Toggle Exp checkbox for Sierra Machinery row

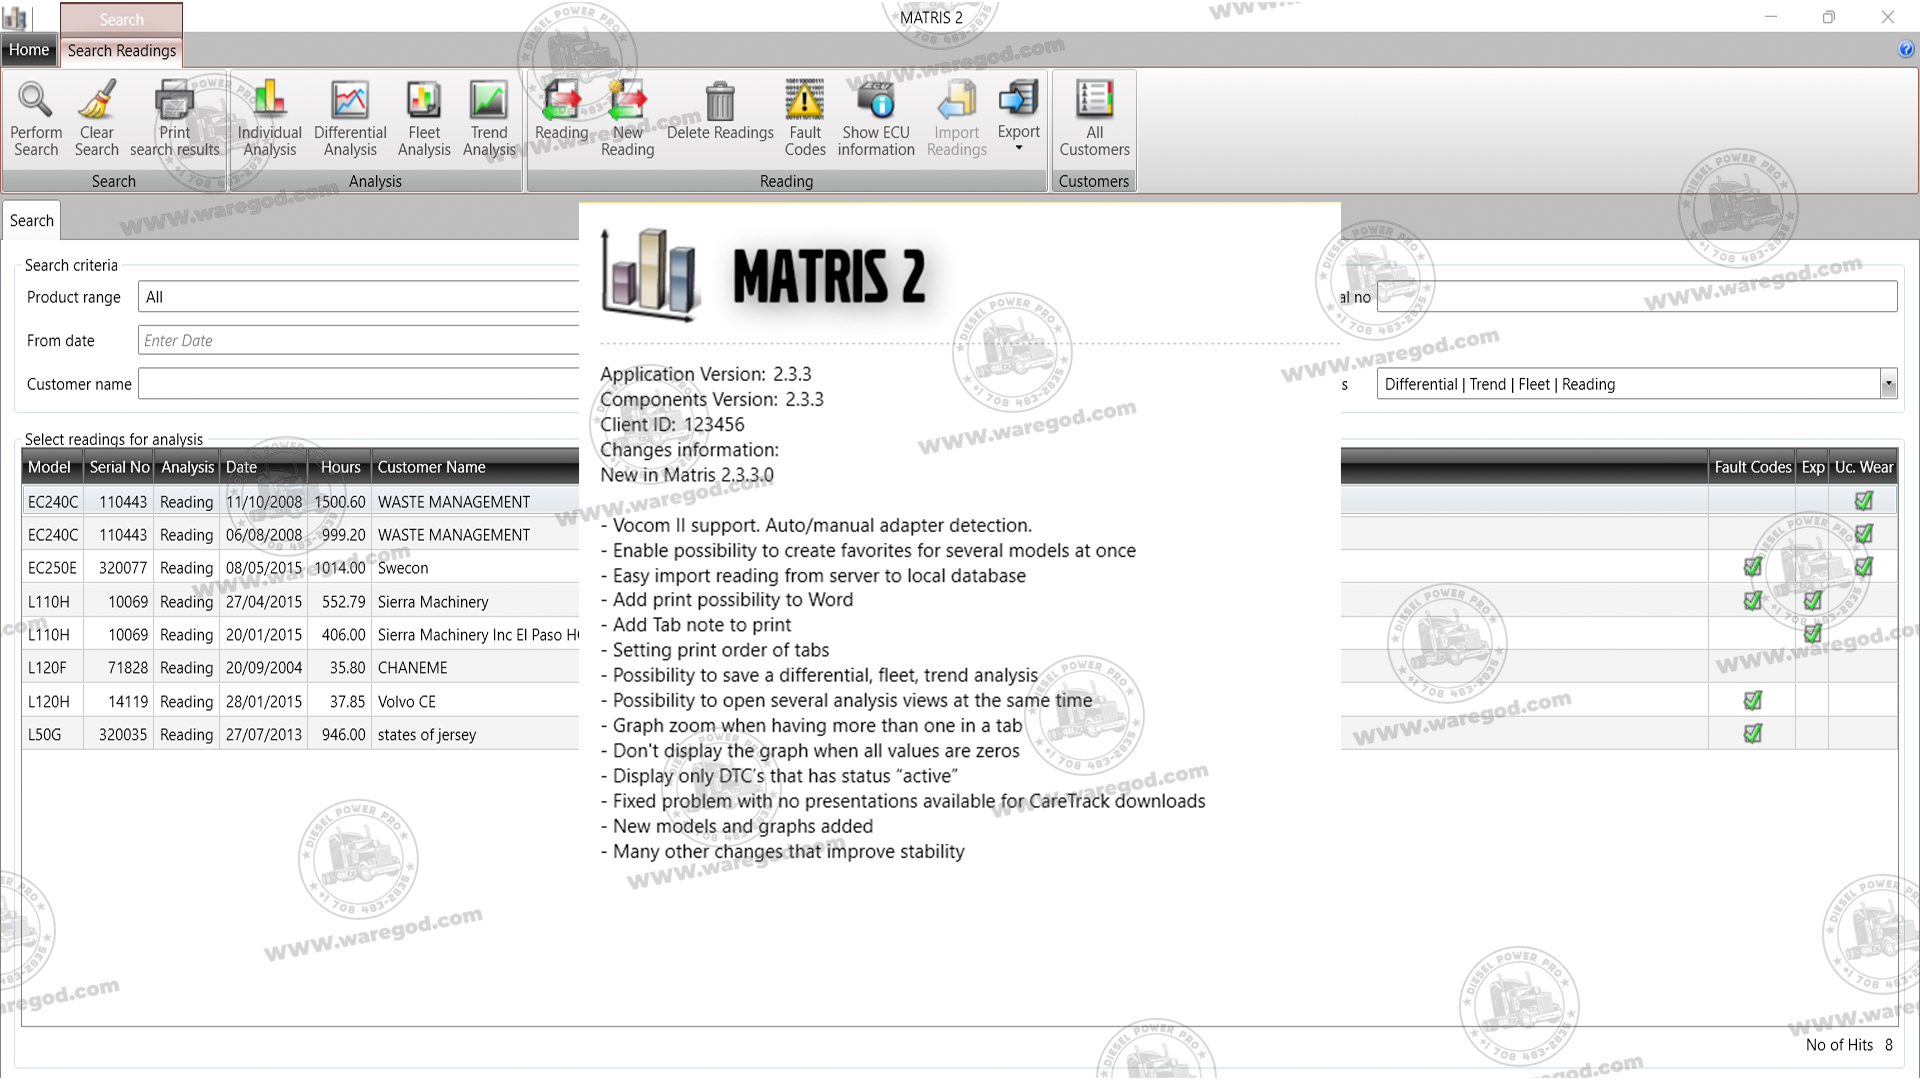1812,601
